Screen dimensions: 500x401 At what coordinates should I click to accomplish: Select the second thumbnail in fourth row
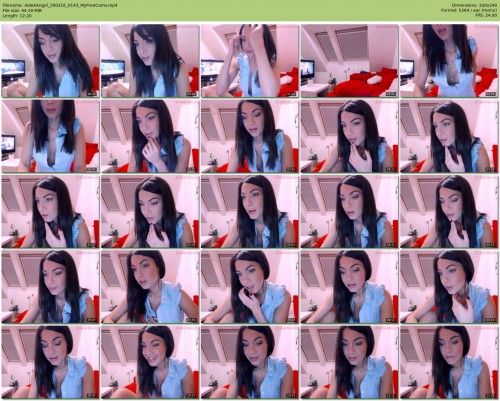150,287
